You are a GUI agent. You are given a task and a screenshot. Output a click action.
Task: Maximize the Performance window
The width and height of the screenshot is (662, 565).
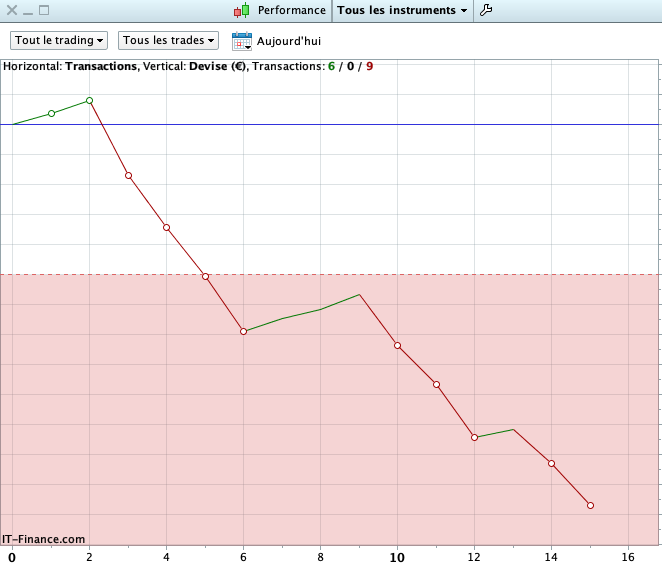point(44,10)
